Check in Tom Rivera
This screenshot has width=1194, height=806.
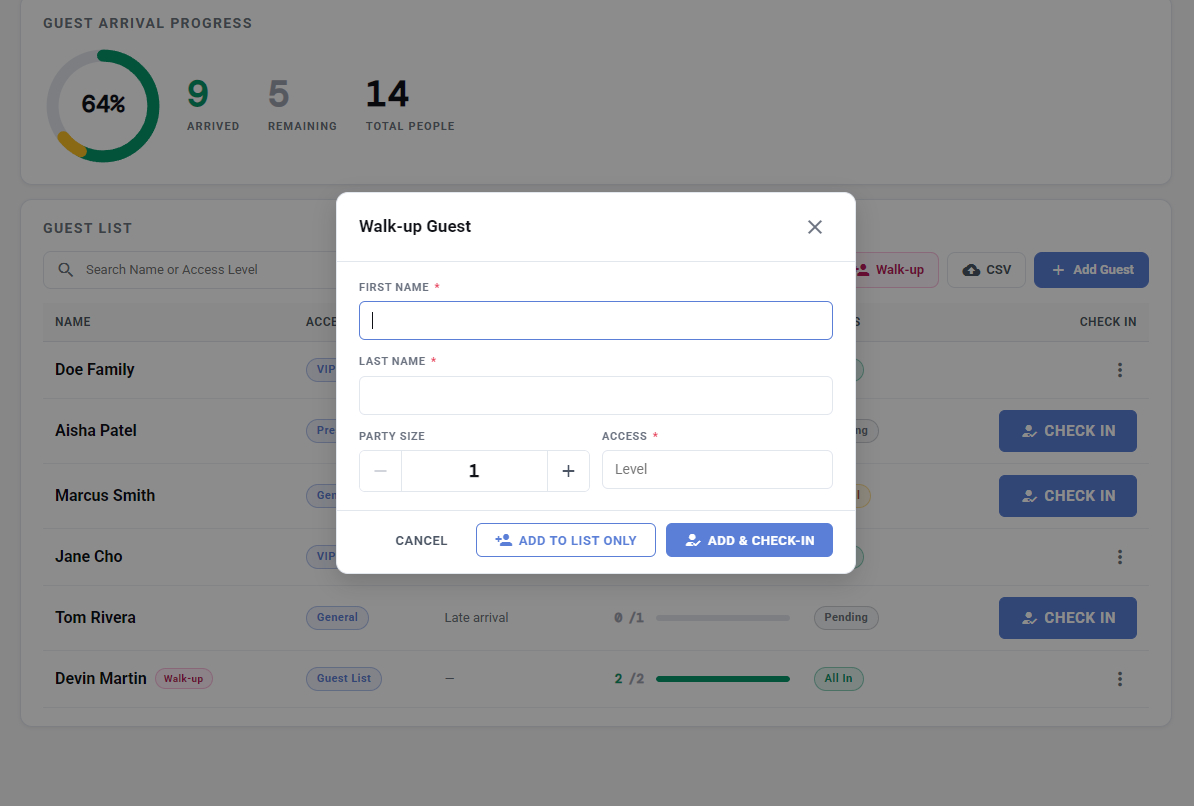click(1068, 618)
